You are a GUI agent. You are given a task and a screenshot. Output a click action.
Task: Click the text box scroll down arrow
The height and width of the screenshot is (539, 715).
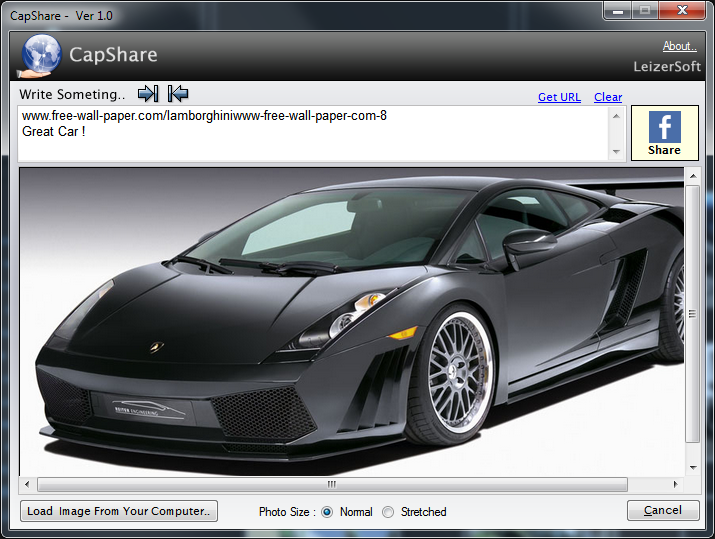616,151
